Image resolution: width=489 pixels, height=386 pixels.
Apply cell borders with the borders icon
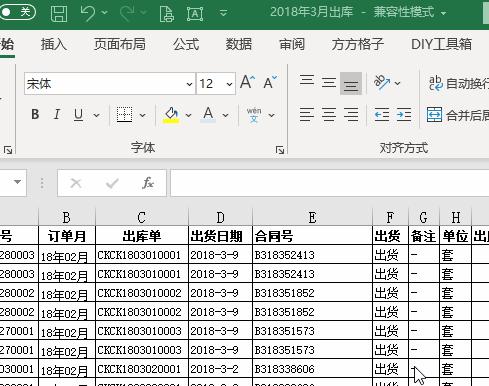pos(124,115)
